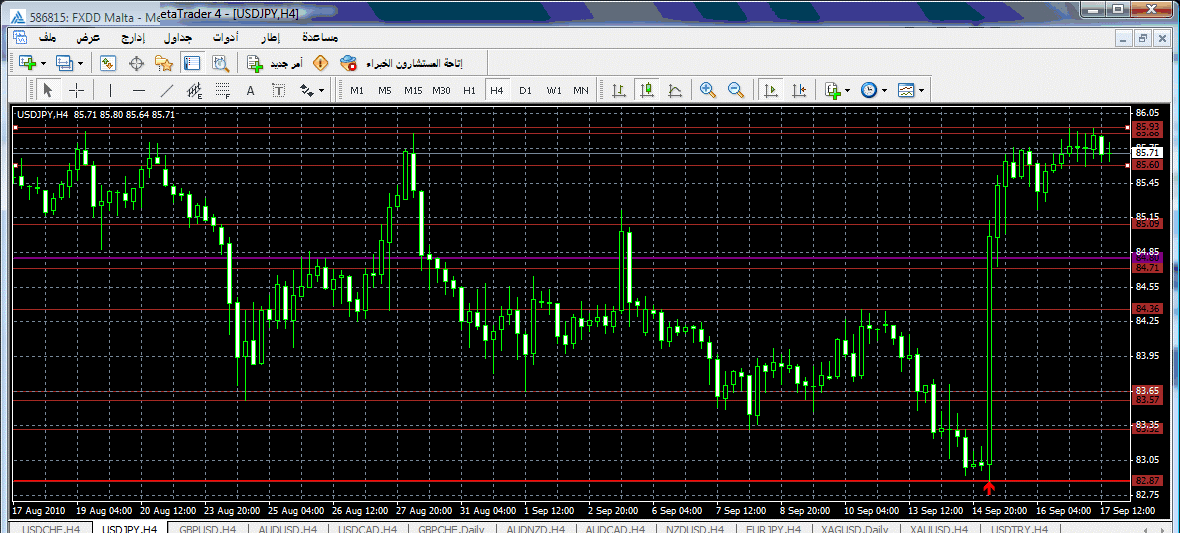Select the D1 timeframe button
Image resolution: width=1180 pixels, height=533 pixels.
pyautogui.click(x=525, y=90)
